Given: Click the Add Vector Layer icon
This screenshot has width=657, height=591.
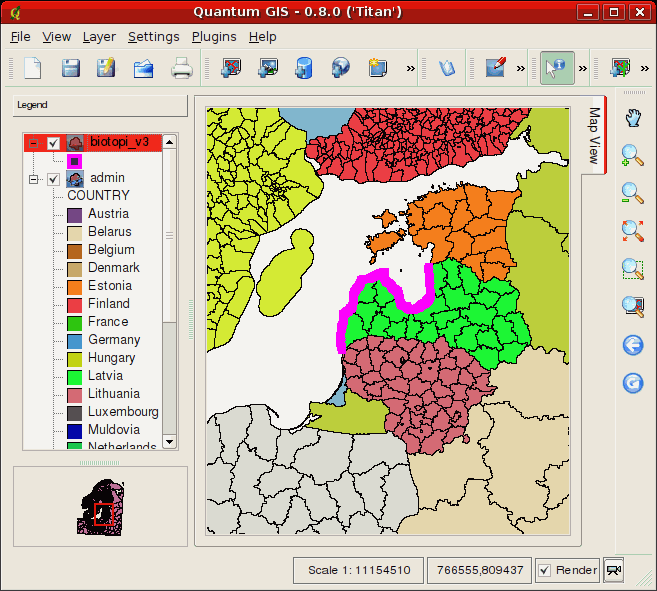Looking at the screenshot, I should [231, 68].
